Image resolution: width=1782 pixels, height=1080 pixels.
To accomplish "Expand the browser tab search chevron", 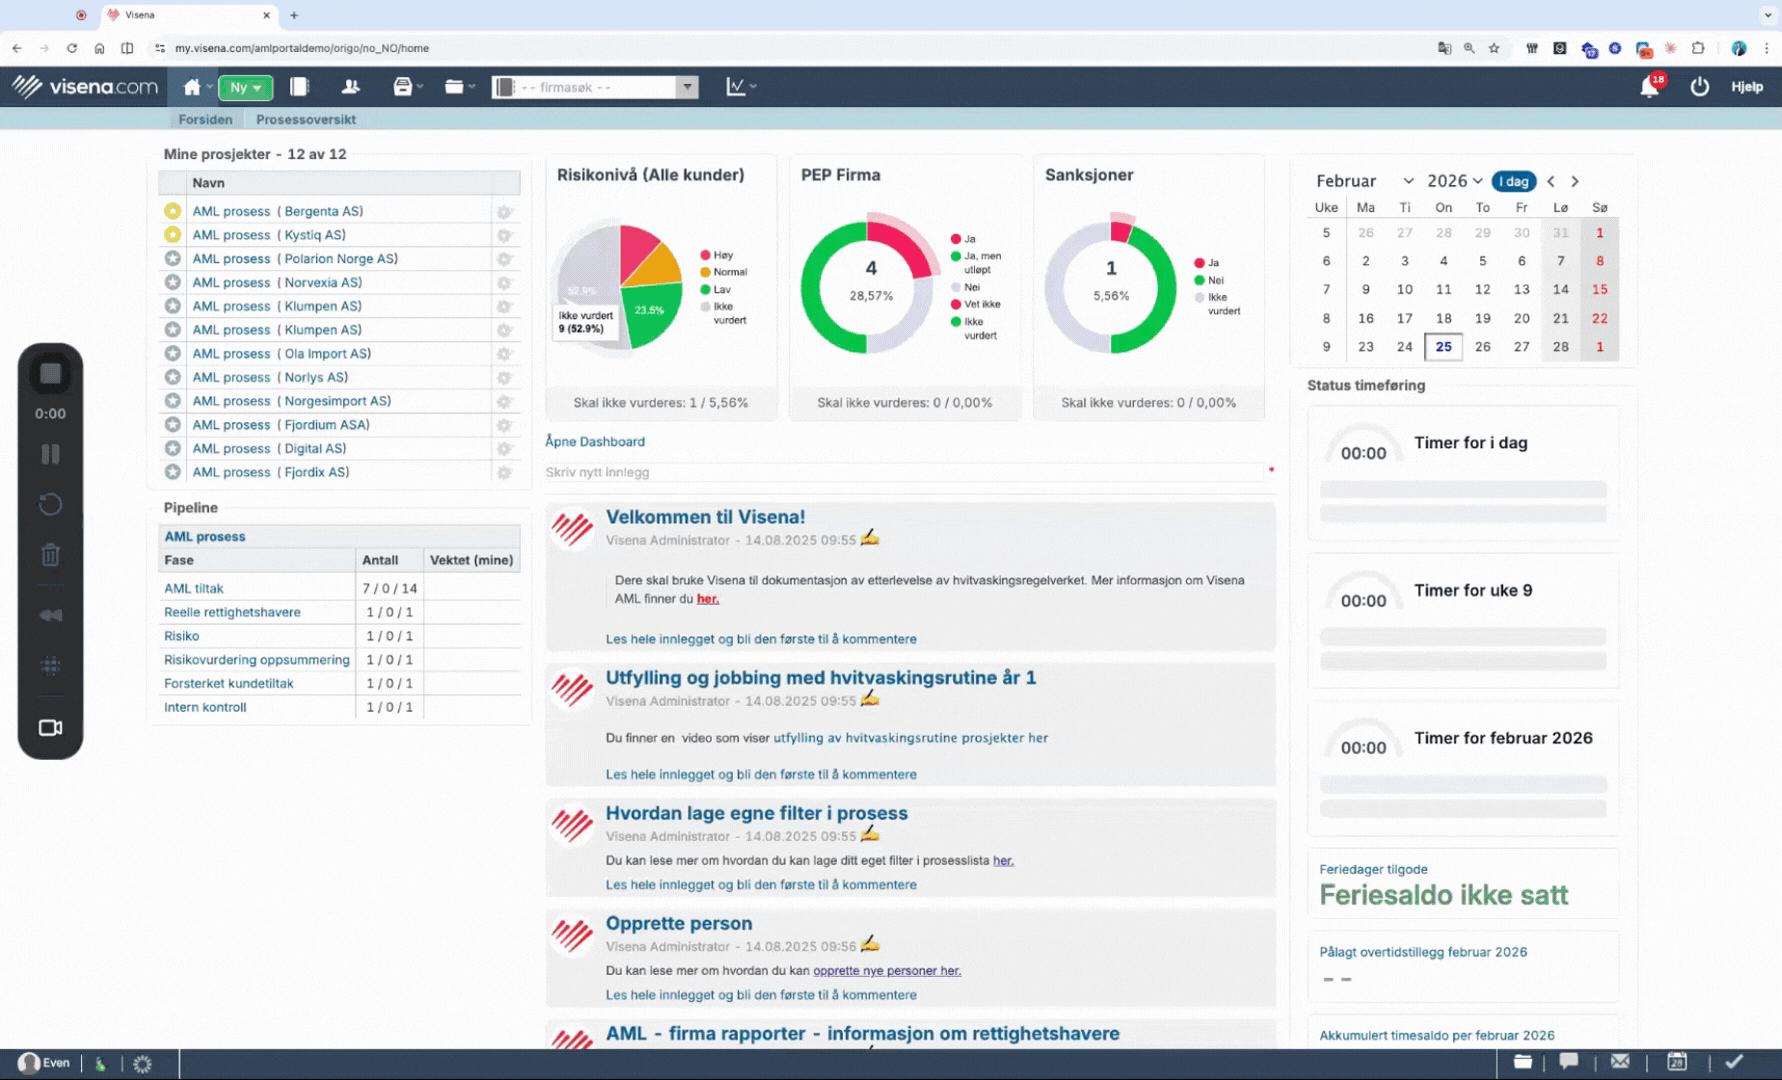I will tap(1767, 15).
